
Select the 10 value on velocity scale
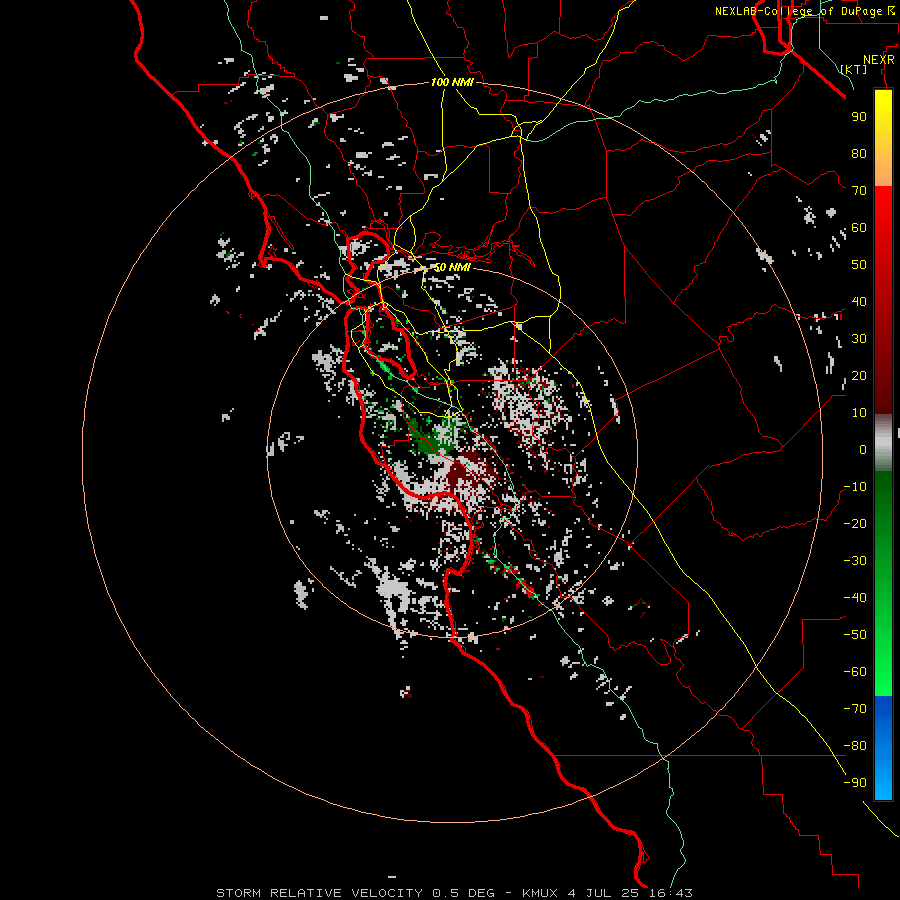coord(859,413)
